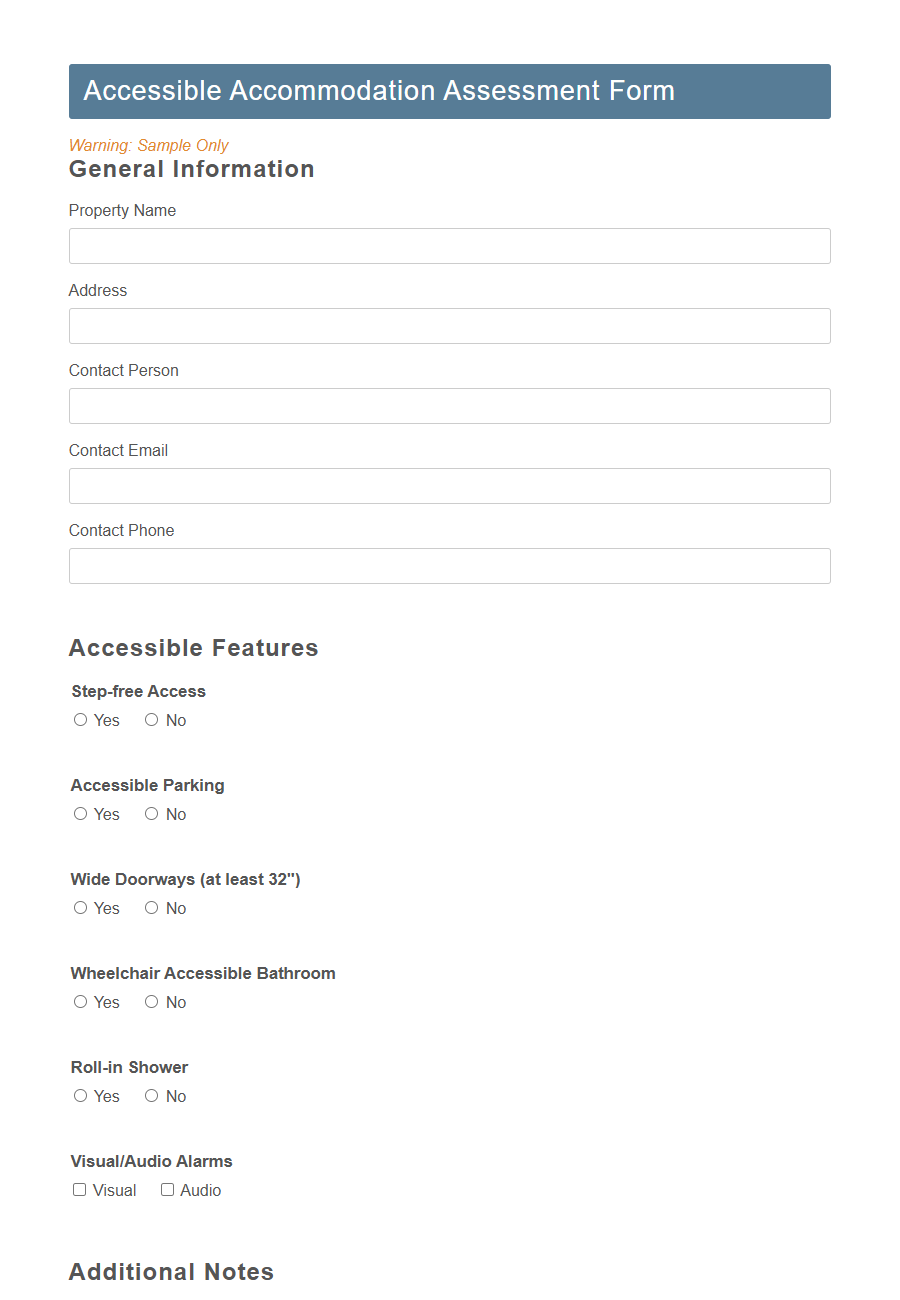Select Yes for Wheelchair Accessible Bathroom
The image size is (900, 1300).
(80, 1001)
